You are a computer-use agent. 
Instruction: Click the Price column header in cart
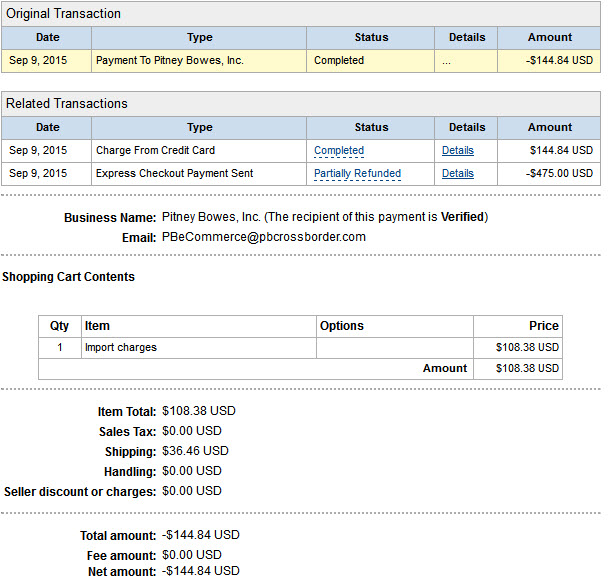[x=544, y=326]
